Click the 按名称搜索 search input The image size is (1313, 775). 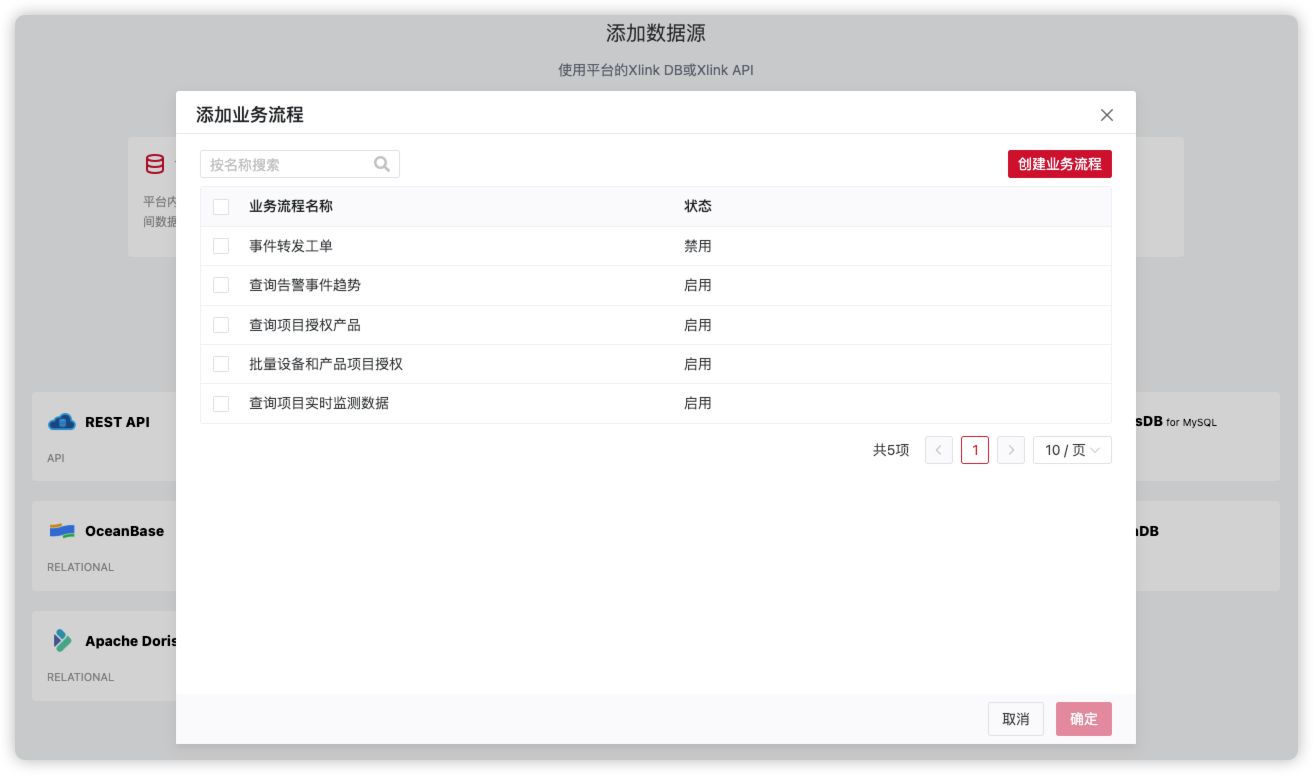coord(290,163)
